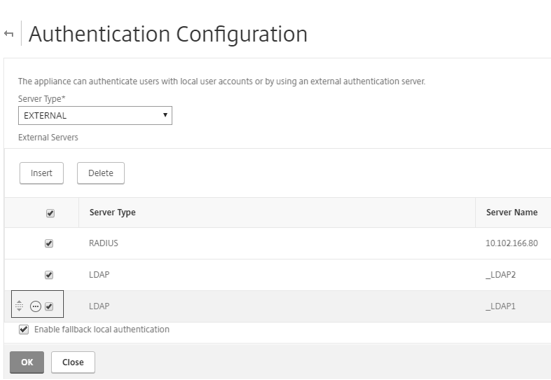Sort by the Server Name column header
The image size is (551, 380).
512,212
